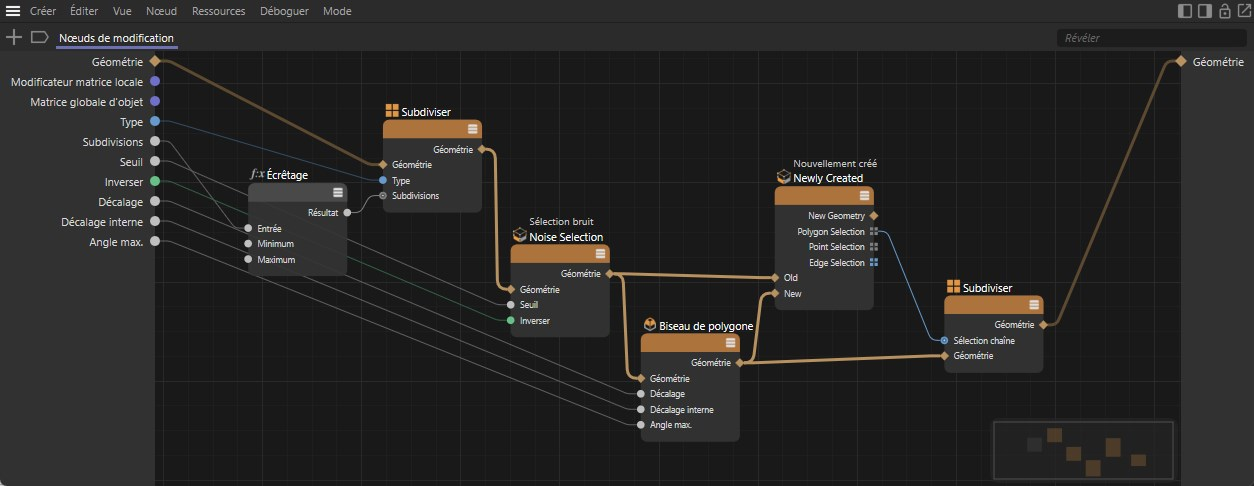This screenshot has width=1254, height=486.
Task: Open the editor in a new window
Action: [x=1243, y=12]
